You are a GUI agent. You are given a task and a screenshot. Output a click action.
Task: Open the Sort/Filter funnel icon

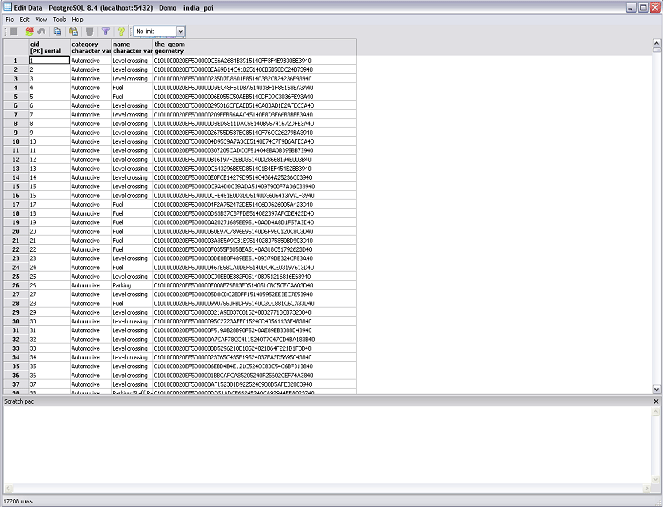tap(106, 31)
